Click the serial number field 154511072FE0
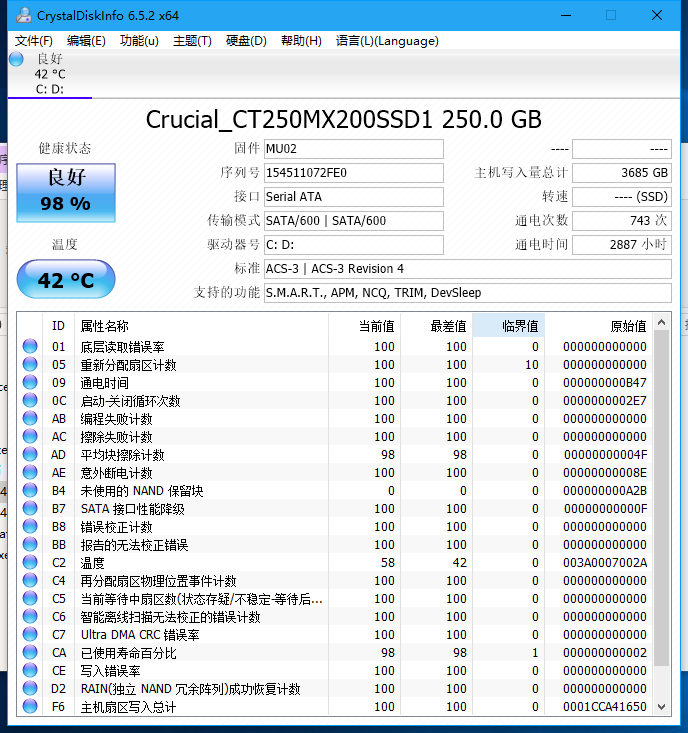 pos(354,173)
